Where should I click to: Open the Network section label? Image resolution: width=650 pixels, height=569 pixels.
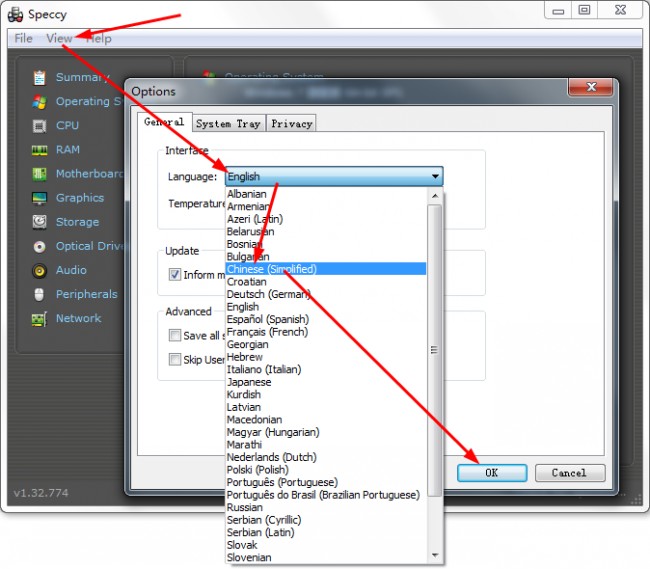pos(78,318)
